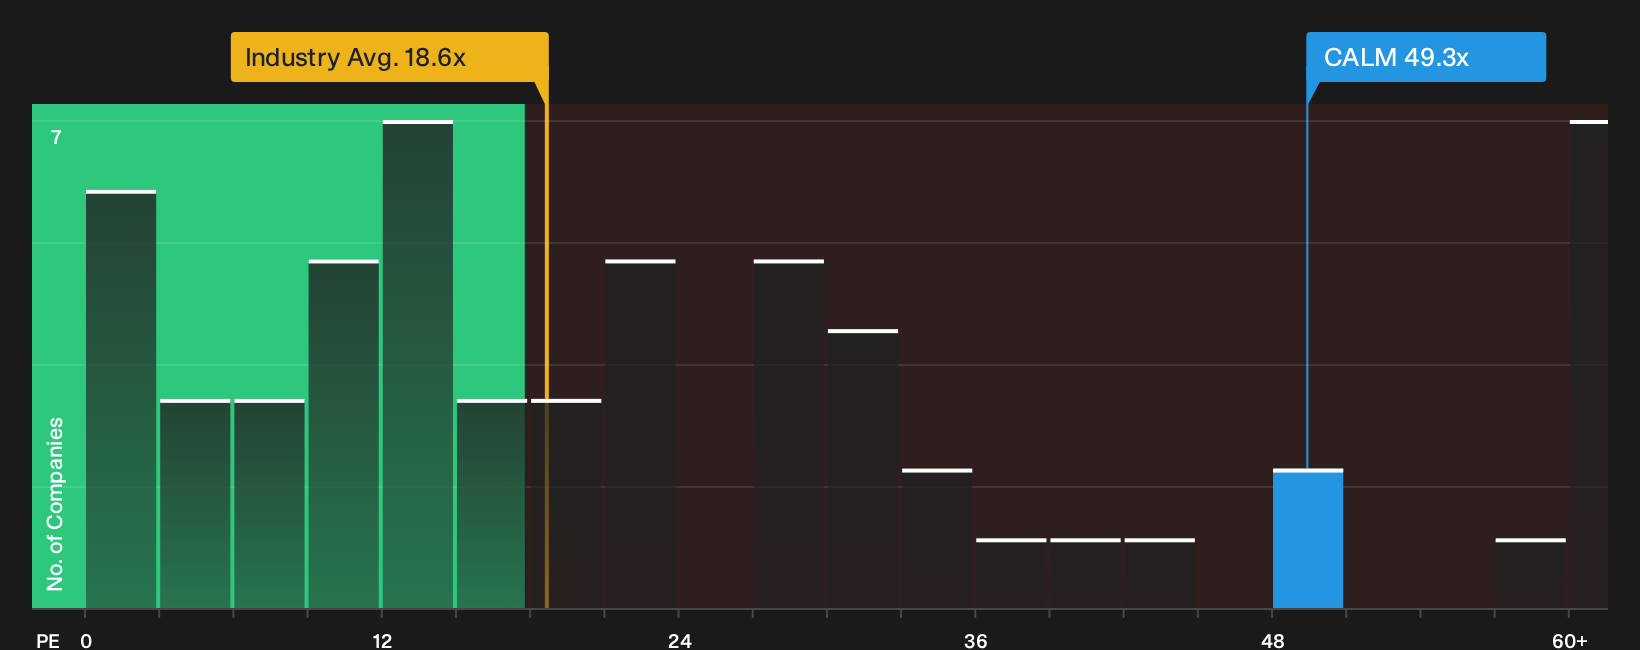Click the dark bar just left of 24
This screenshot has width=1640, height=650.
(641, 434)
